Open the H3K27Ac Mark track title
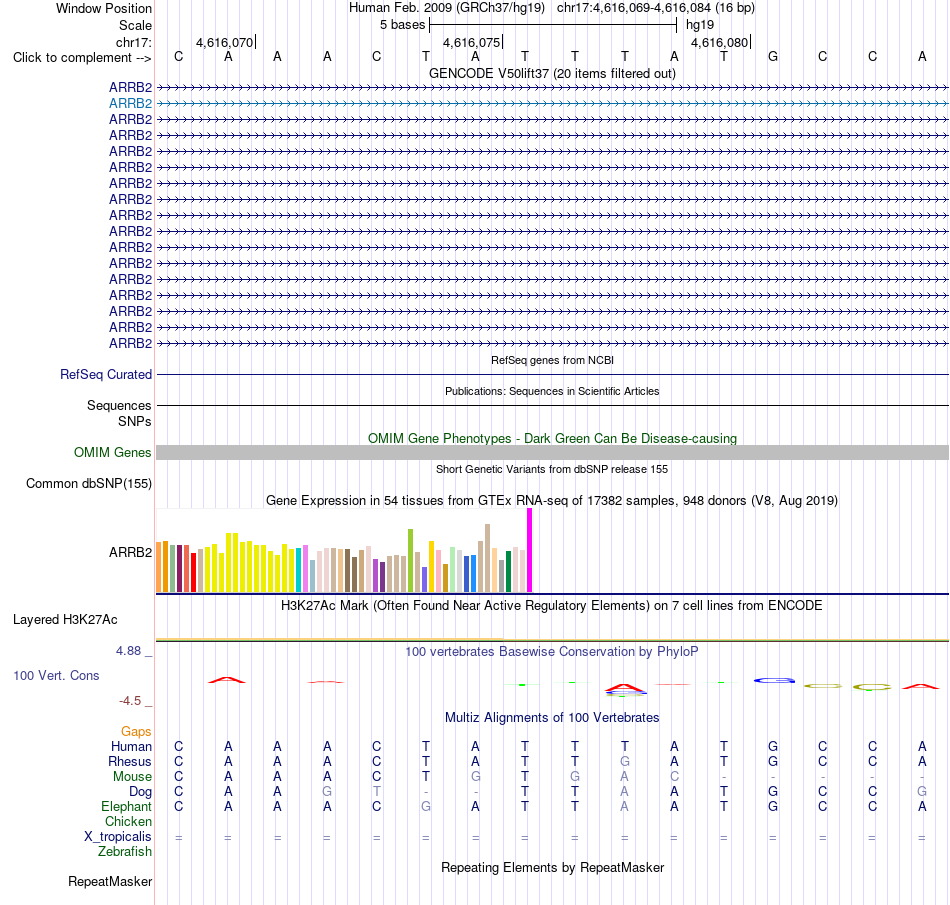The width and height of the screenshot is (950, 905). pyautogui.click(x=552, y=606)
